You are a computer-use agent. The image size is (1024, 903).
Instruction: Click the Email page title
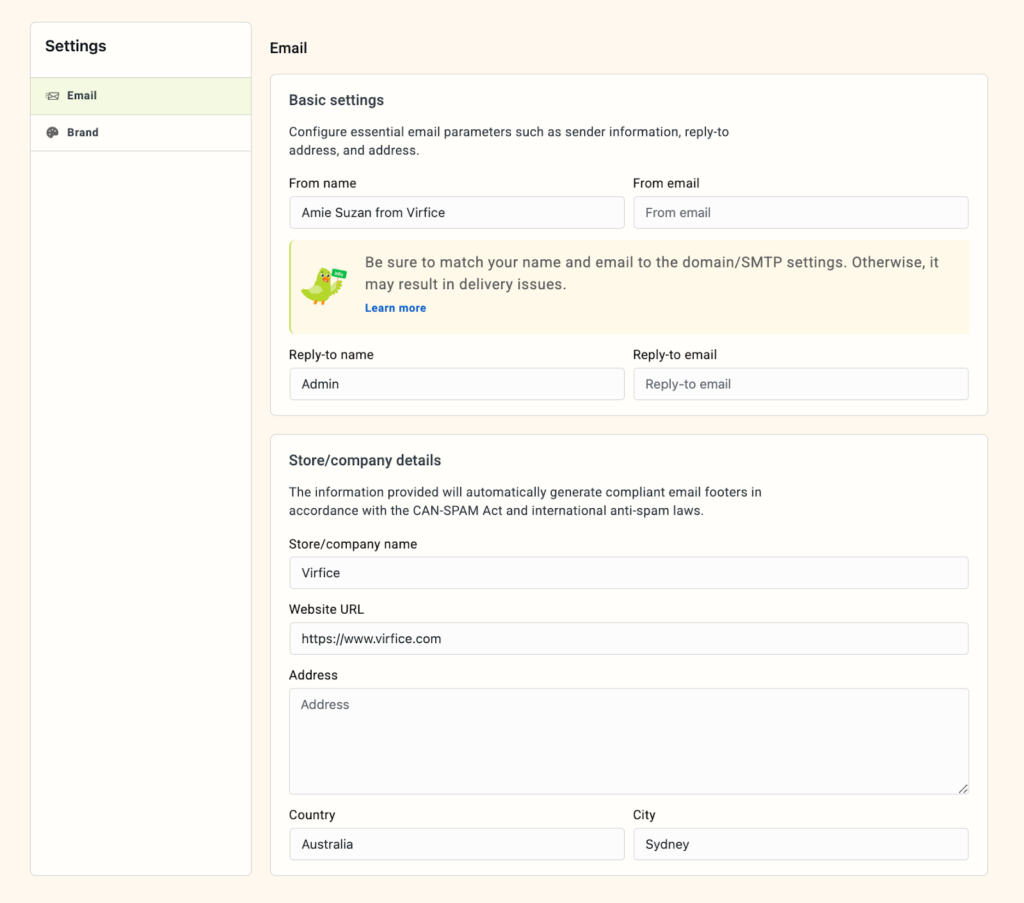pos(288,48)
